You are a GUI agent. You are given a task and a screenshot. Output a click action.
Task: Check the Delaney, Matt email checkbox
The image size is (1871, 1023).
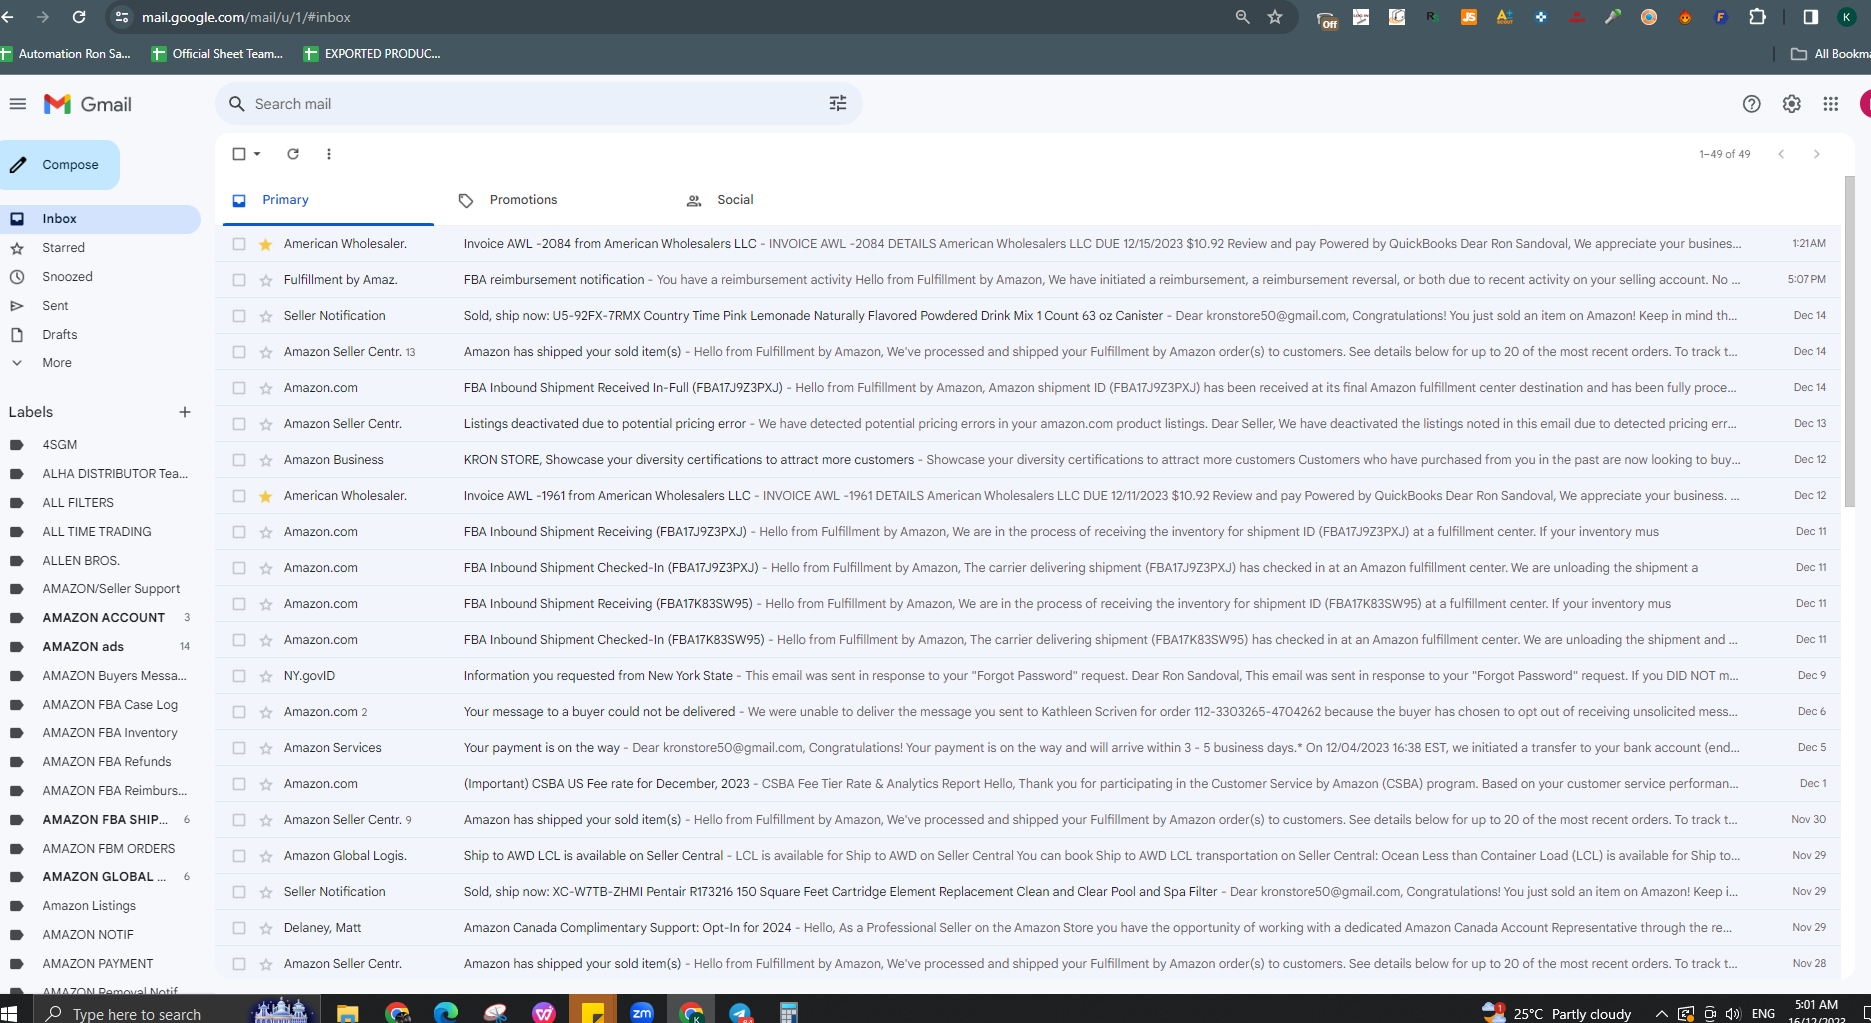click(238, 928)
